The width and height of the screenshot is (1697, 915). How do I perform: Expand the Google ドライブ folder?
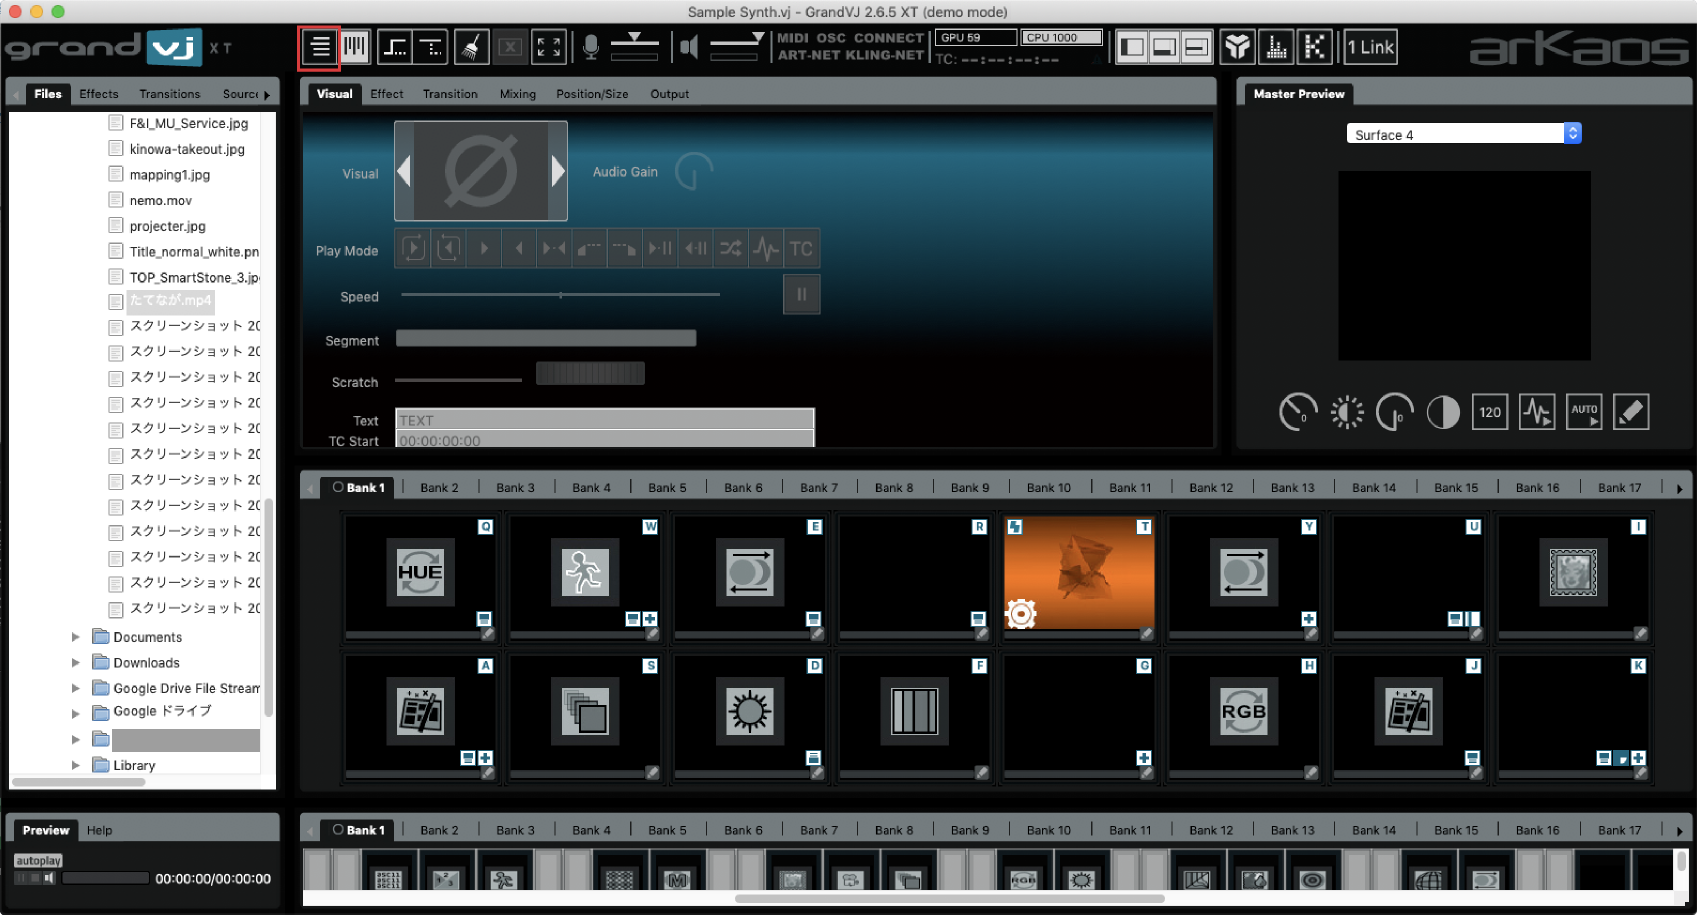[75, 713]
